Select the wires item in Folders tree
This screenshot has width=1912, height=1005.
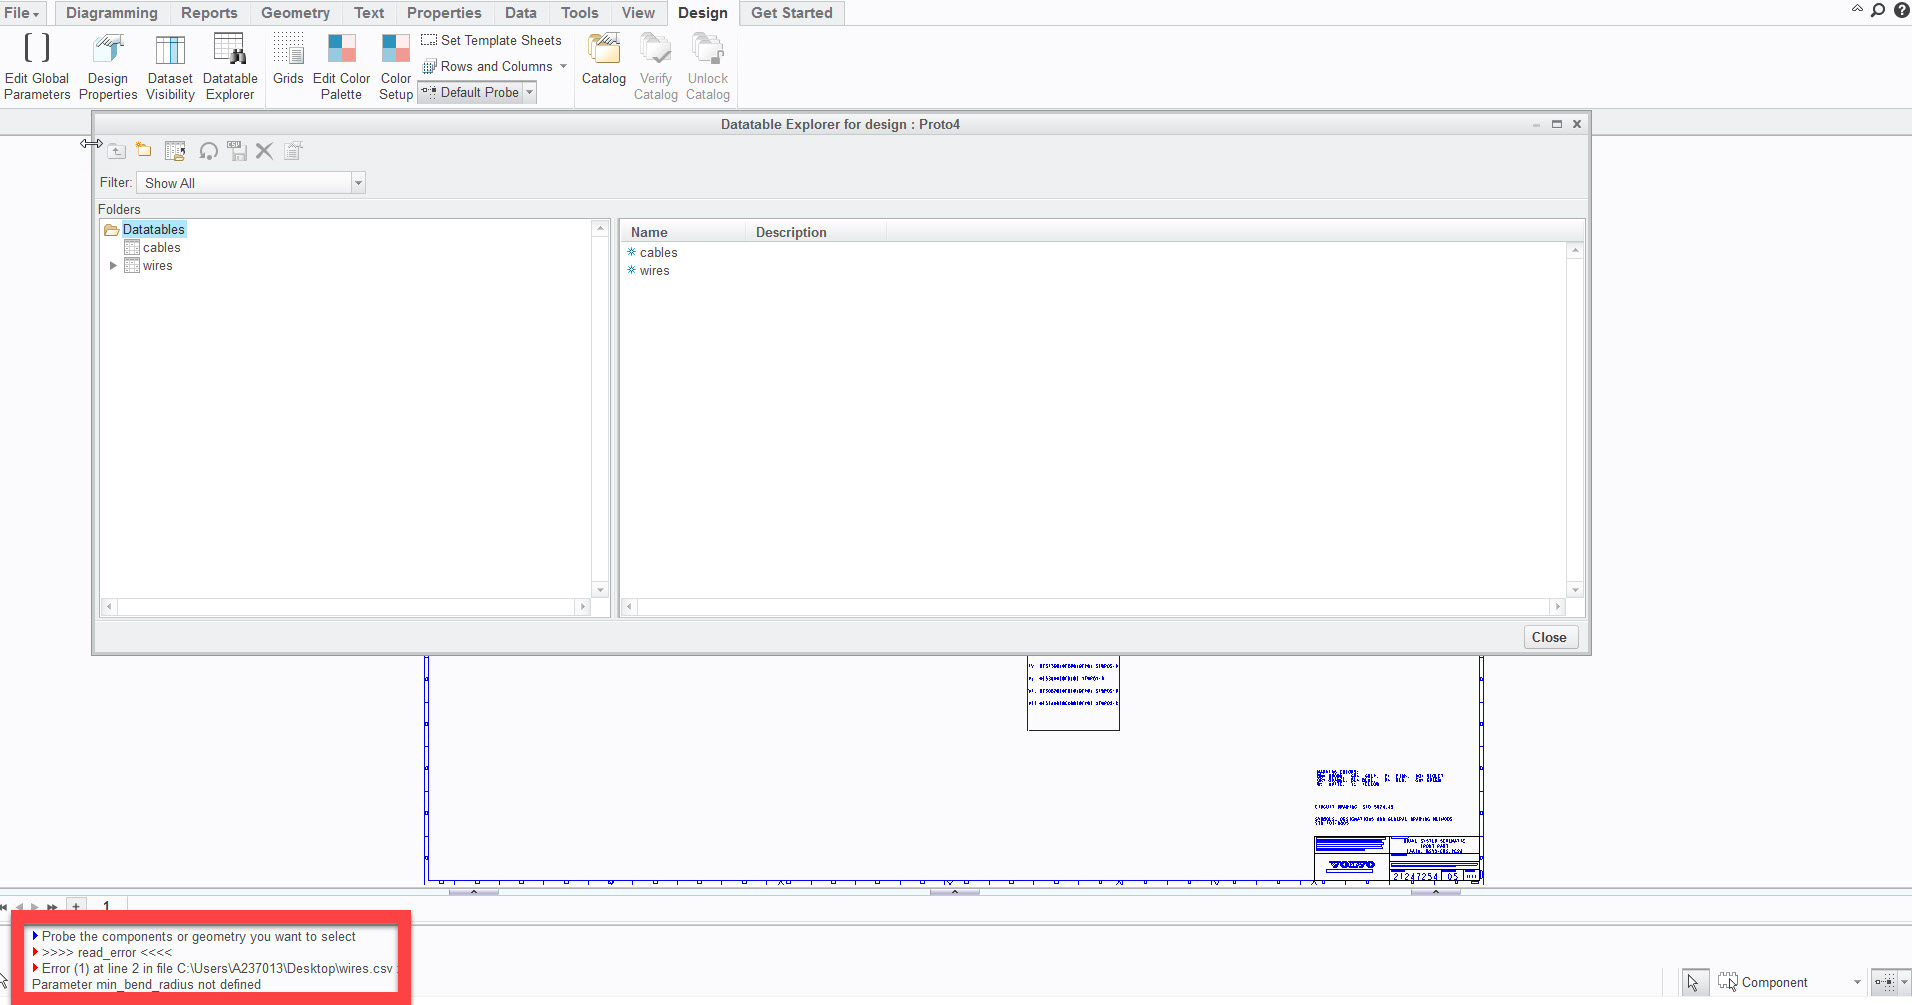158,265
